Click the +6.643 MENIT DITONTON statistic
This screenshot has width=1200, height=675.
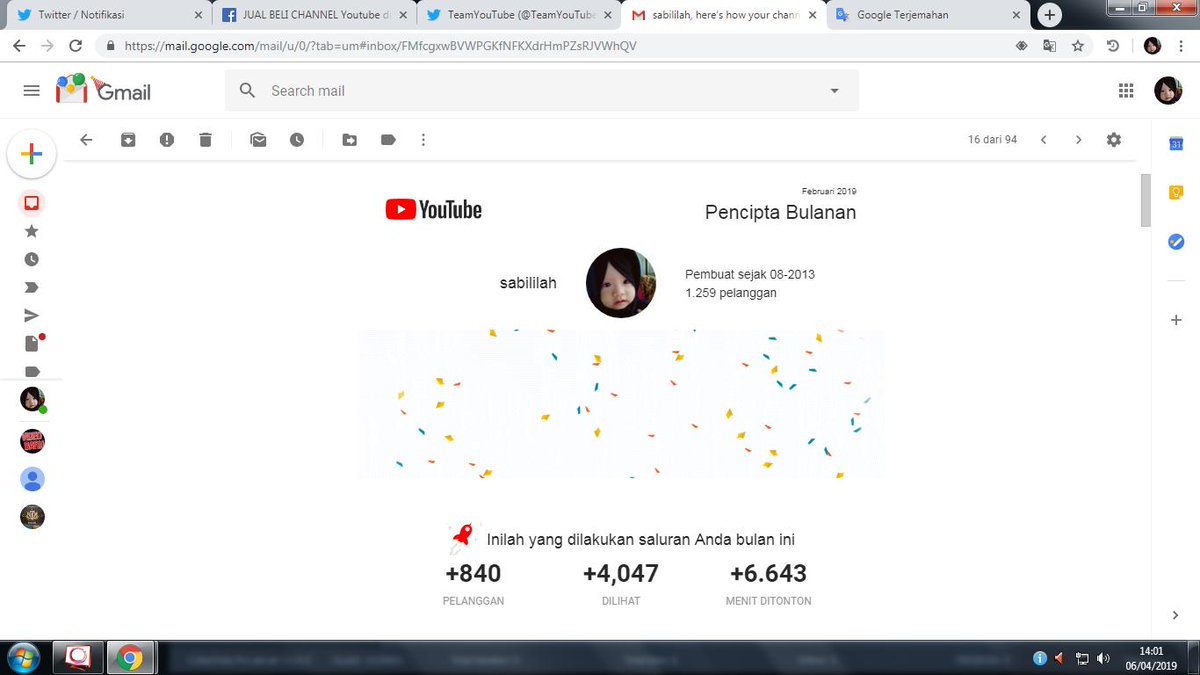coord(768,585)
